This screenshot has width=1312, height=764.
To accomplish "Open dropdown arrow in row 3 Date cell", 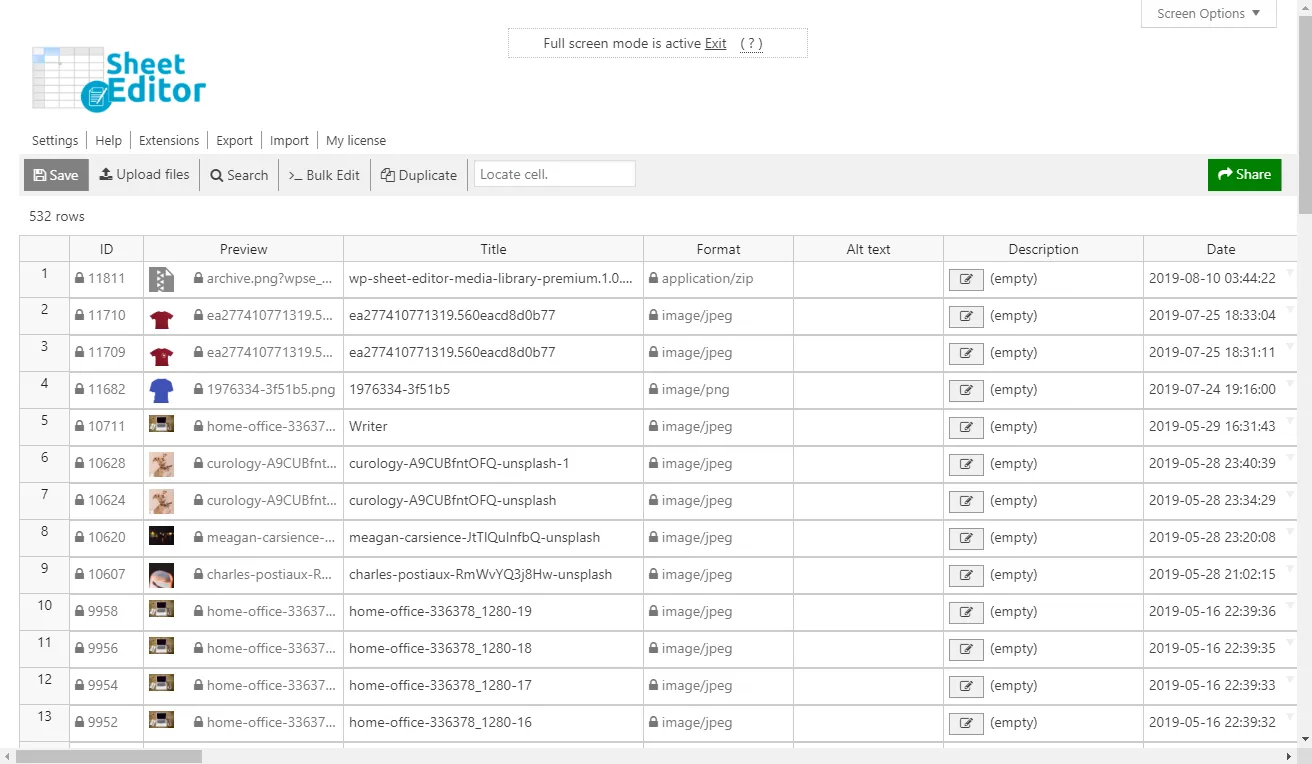I will tap(1289, 347).
